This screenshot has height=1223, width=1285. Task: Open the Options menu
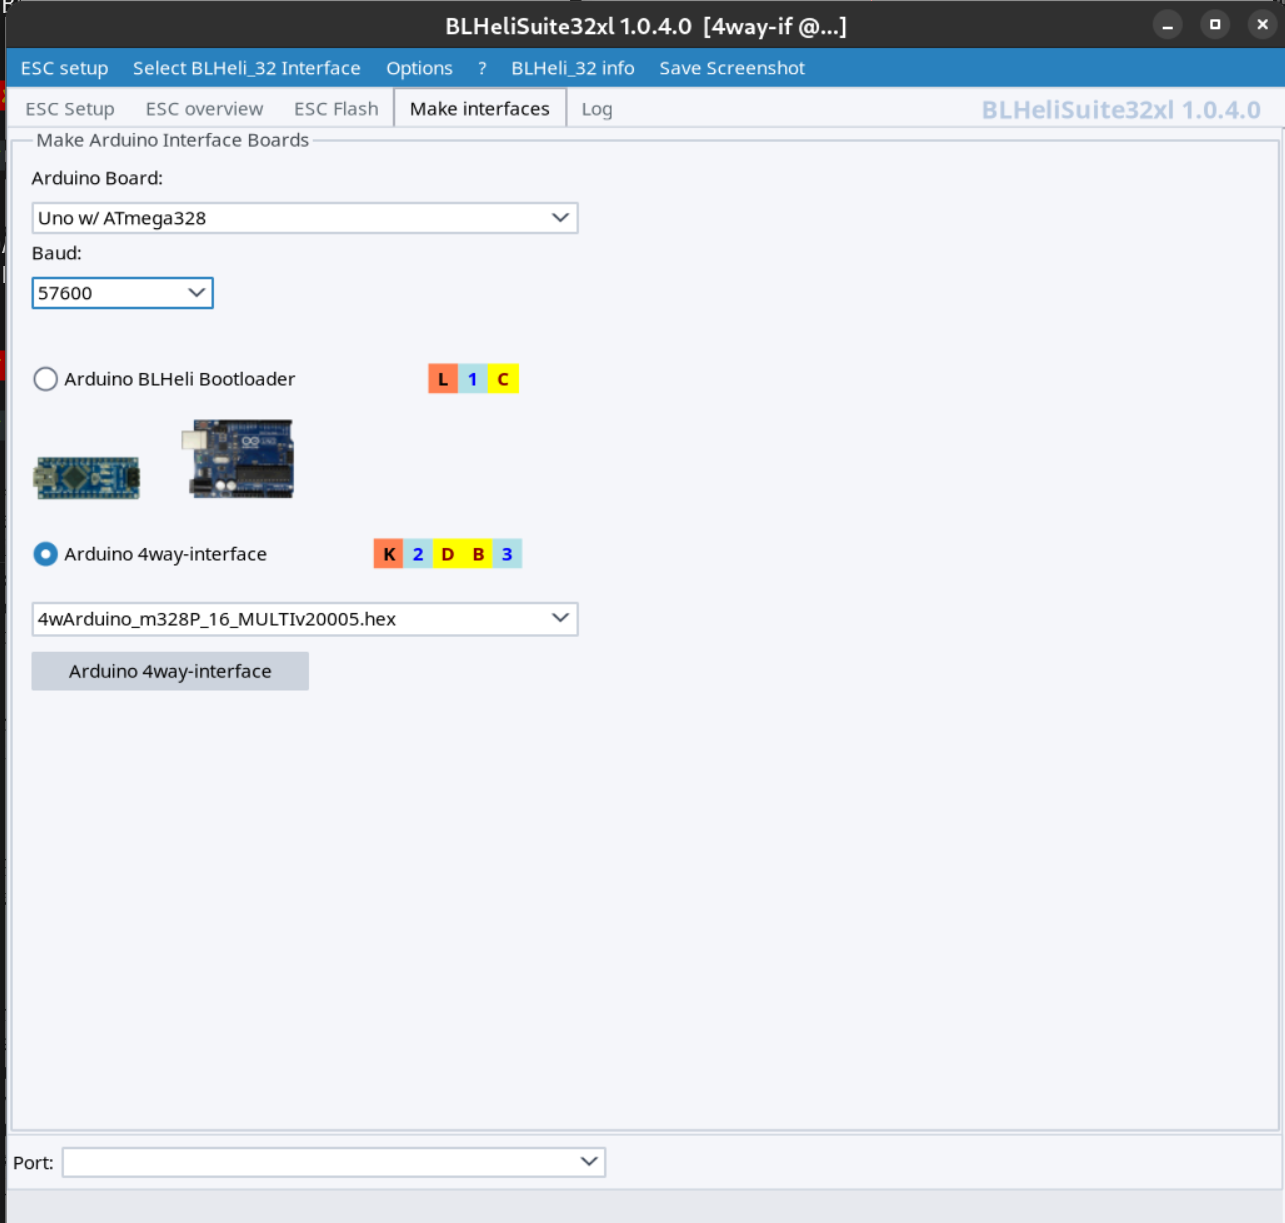pos(419,68)
